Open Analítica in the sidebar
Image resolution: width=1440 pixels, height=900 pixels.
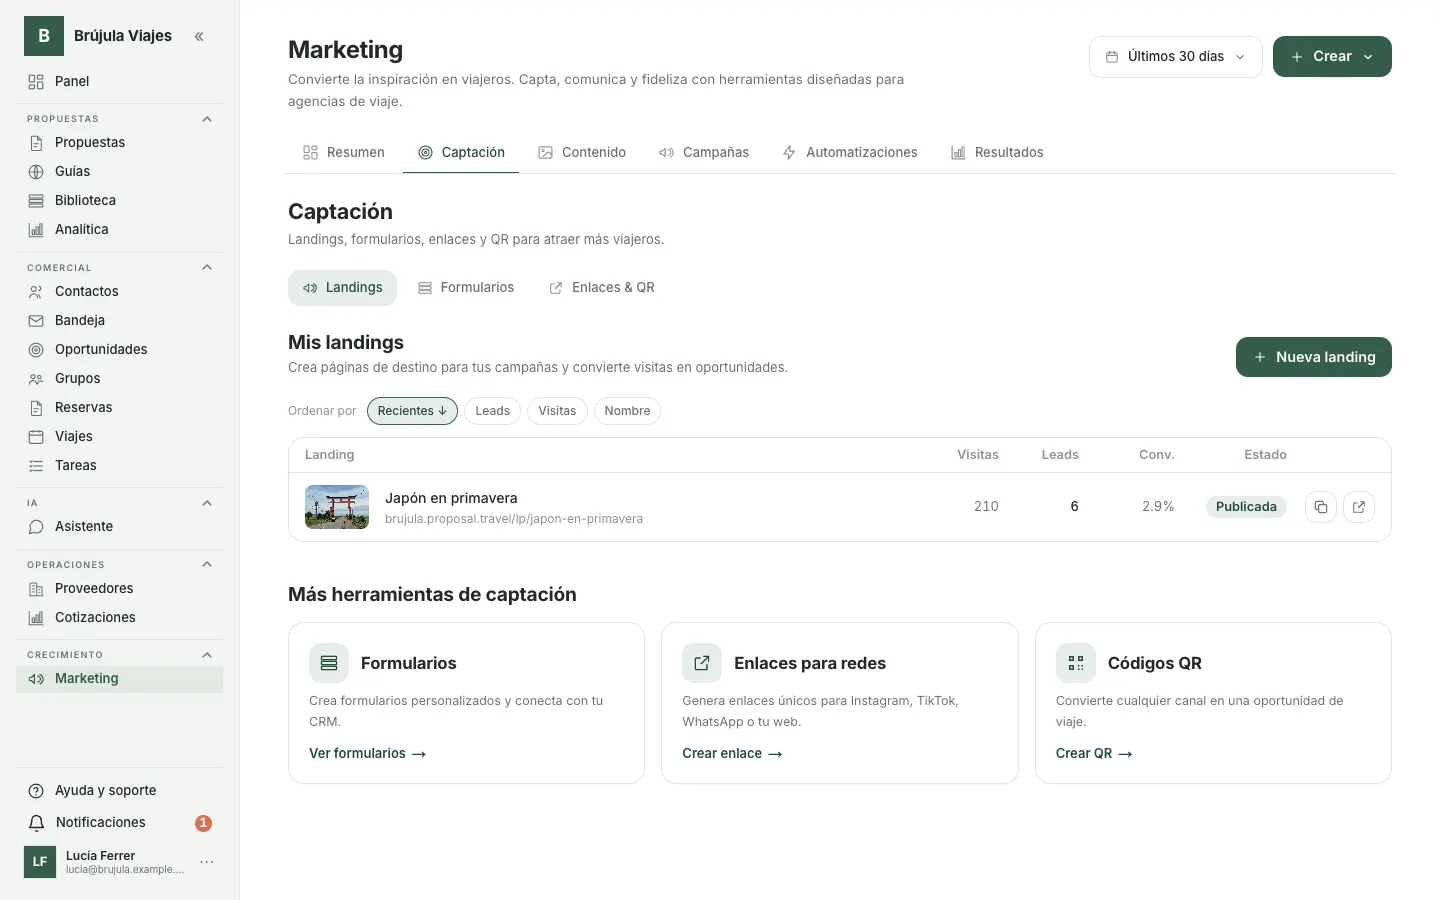pyautogui.click(x=120, y=229)
